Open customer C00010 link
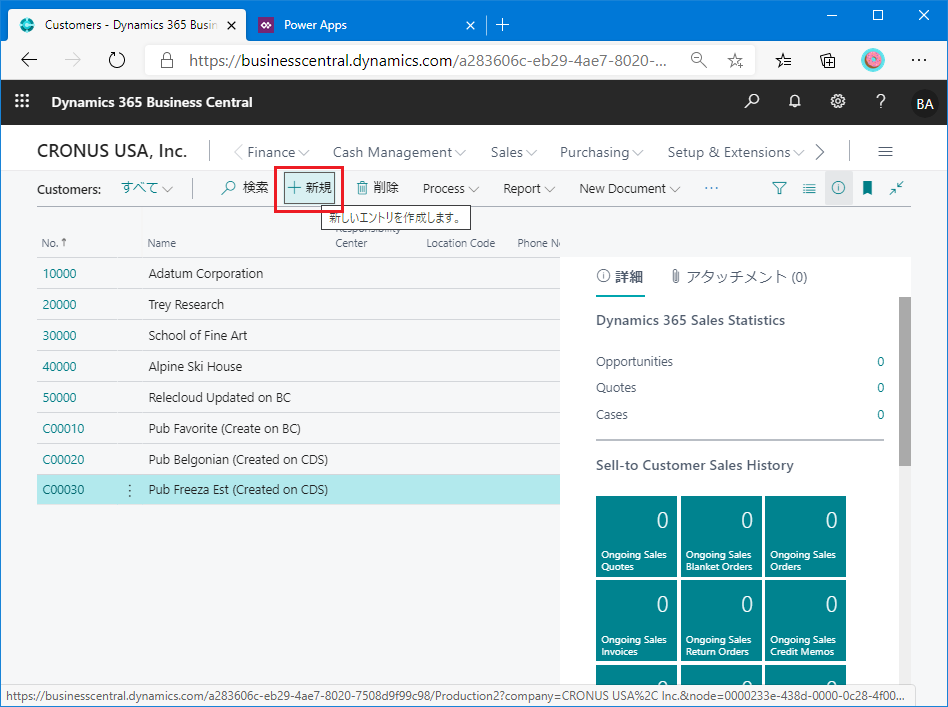The image size is (948, 707). pos(63,428)
